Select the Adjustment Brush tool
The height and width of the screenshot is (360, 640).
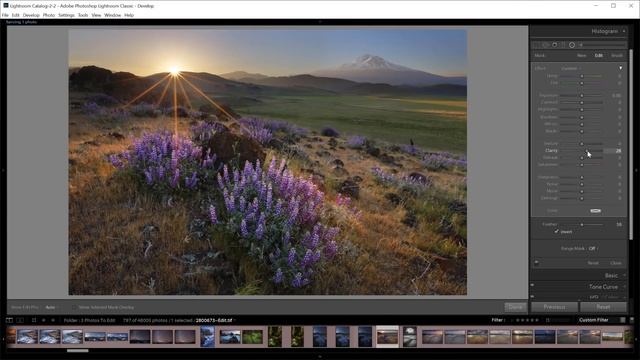(581, 45)
